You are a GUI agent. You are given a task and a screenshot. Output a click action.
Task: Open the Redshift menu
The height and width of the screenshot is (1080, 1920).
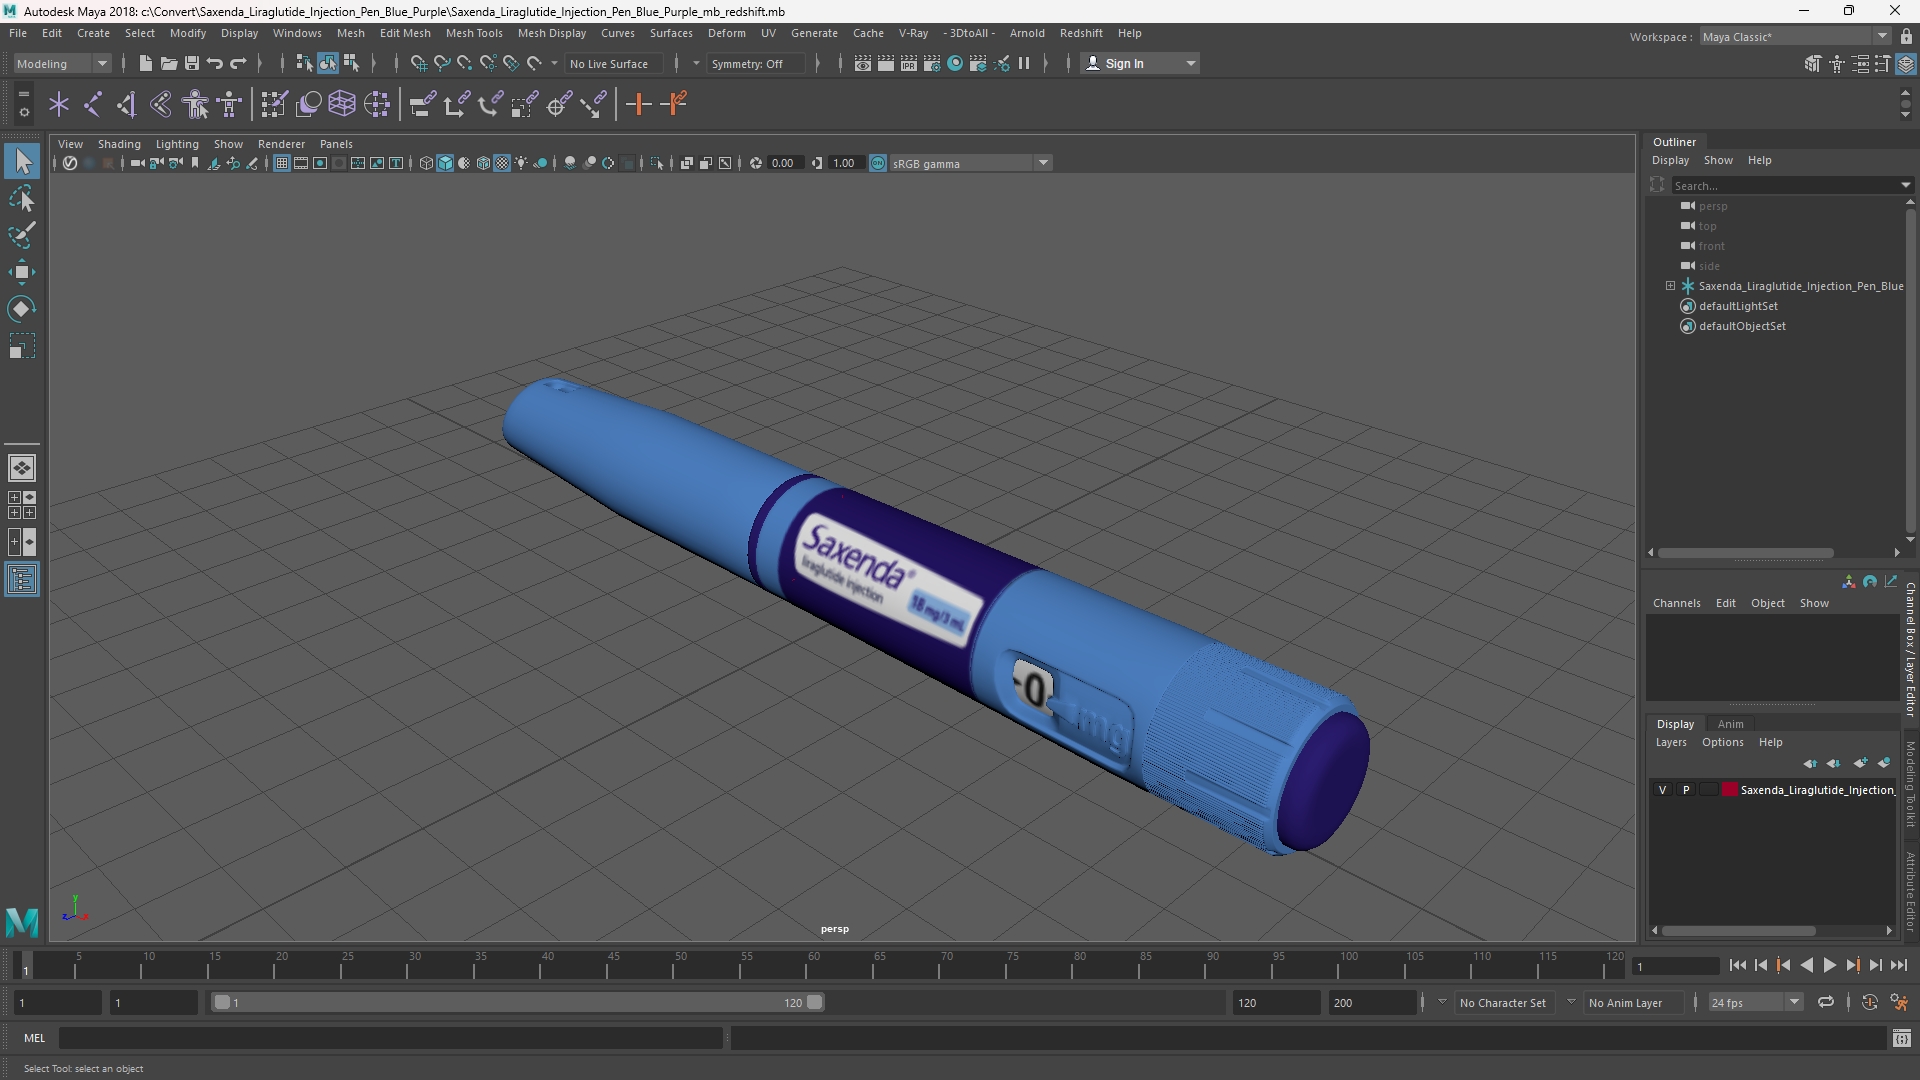[1081, 33]
